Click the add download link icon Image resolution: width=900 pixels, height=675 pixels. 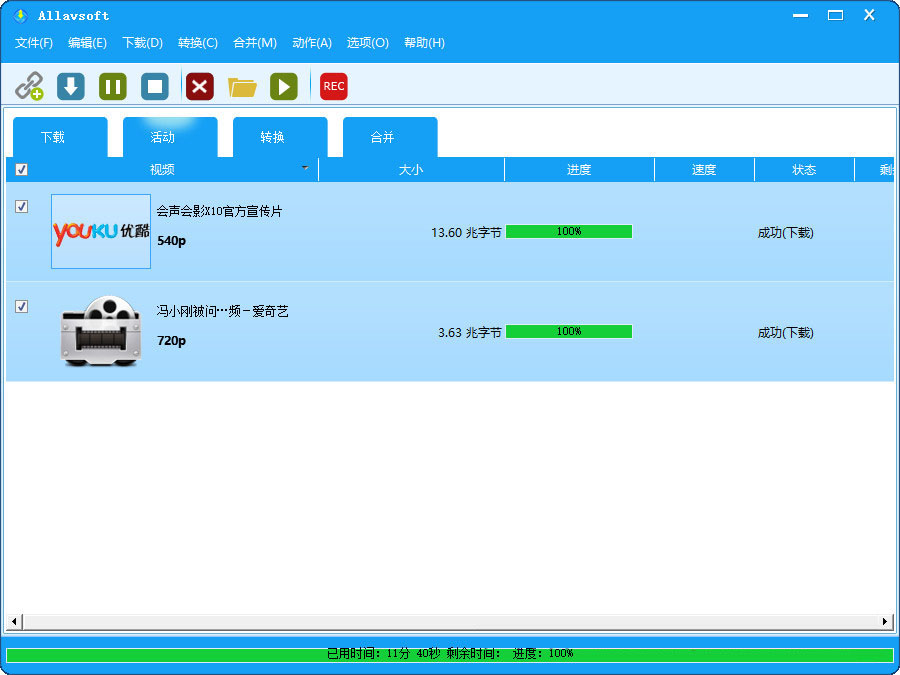click(31, 86)
